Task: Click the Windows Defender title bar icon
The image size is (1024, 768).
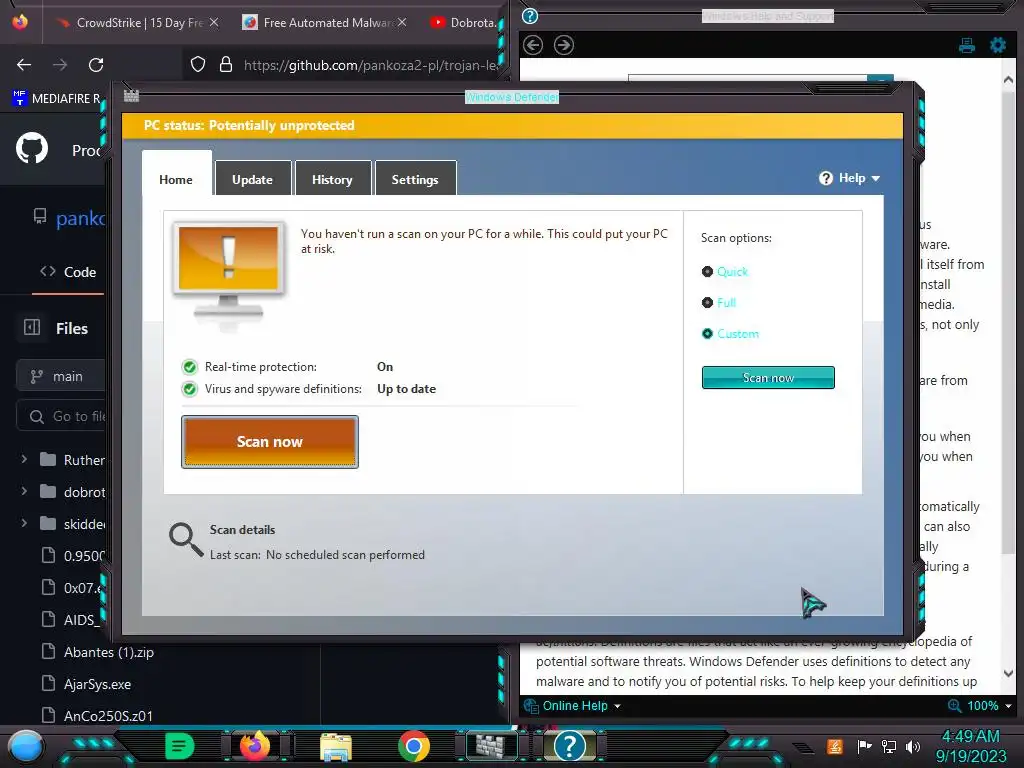Action: click(131, 96)
